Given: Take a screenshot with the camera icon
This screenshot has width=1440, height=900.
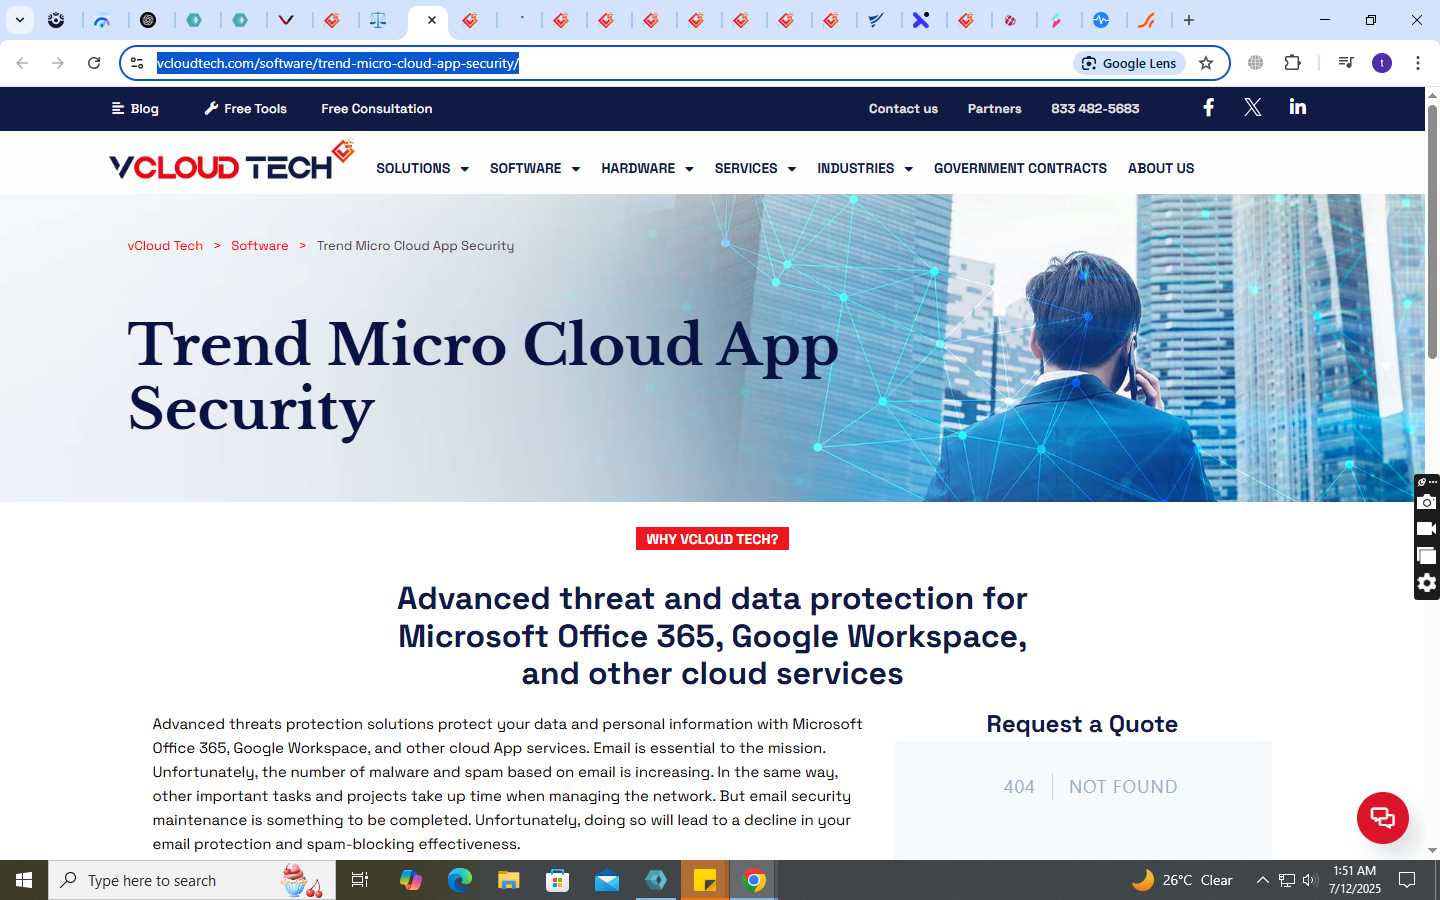Looking at the screenshot, I should click(x=1427, y=502).
